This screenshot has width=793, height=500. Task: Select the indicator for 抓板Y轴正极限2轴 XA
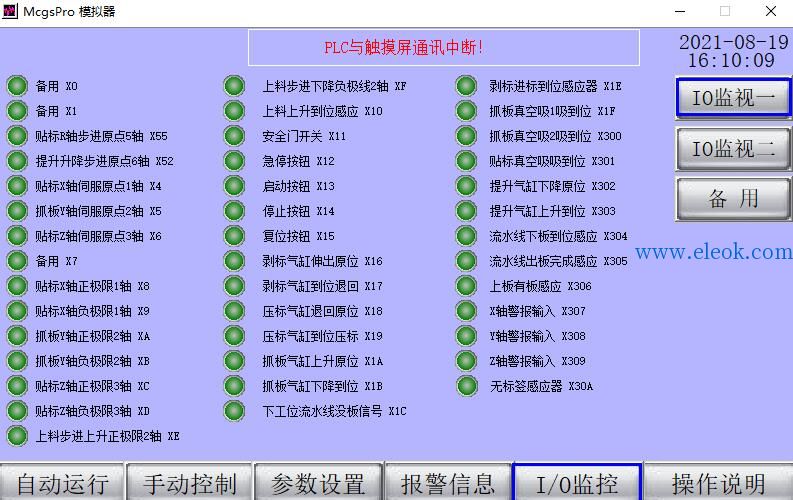pyautogui.click(x=17, y=336)
